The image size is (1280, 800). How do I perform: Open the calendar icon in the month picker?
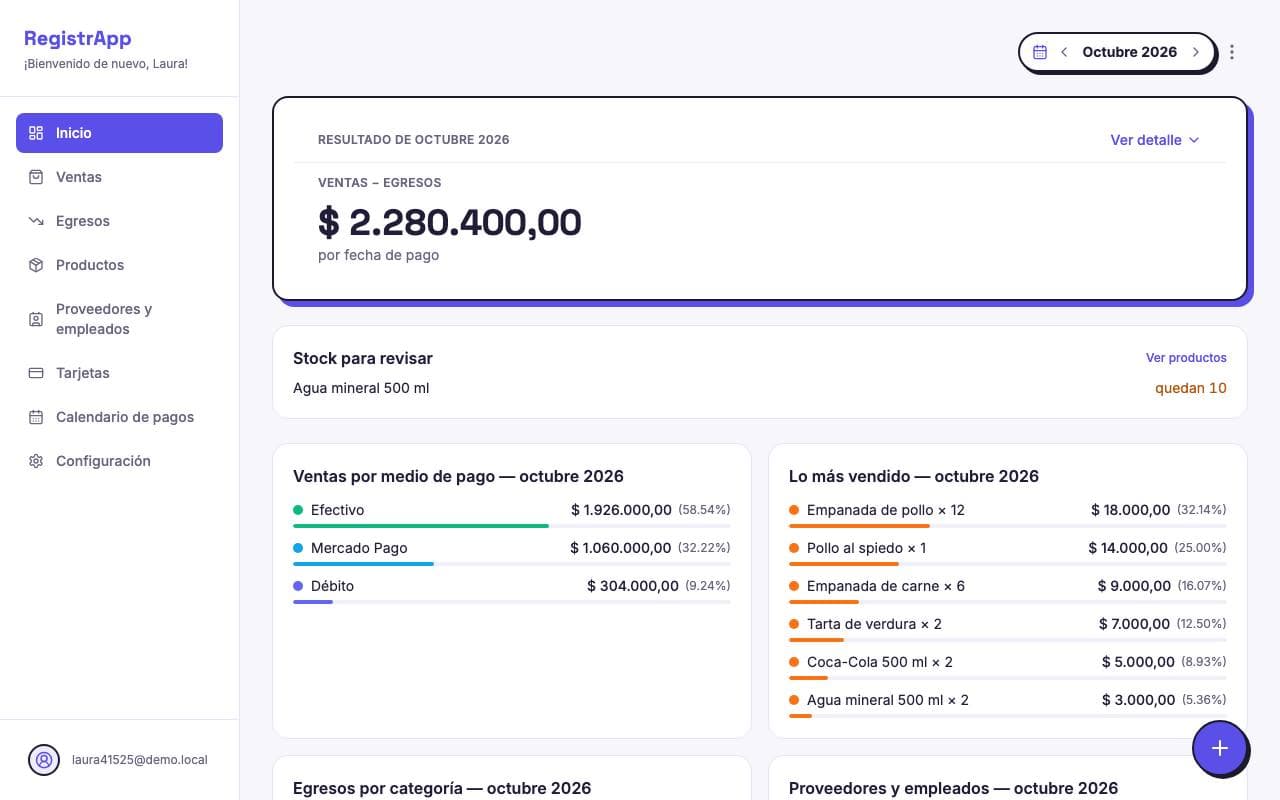click(x=1040, y=52)
